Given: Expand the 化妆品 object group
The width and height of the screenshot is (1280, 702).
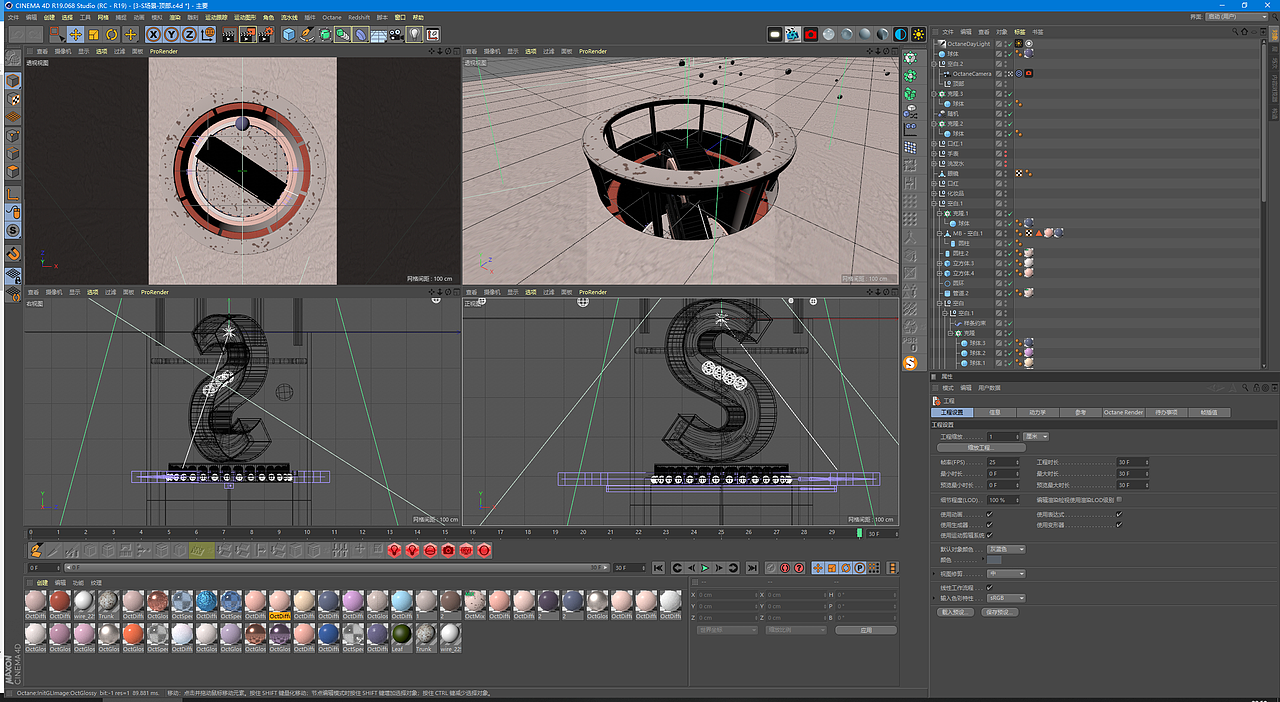Looking at the screenshot, I should 936,194.
